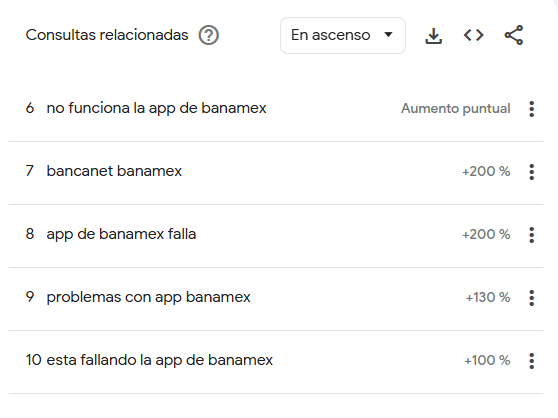Share the Consultas relacionadas widget
The height and width of the screenshot is (418, 558).
coord(514,35)
